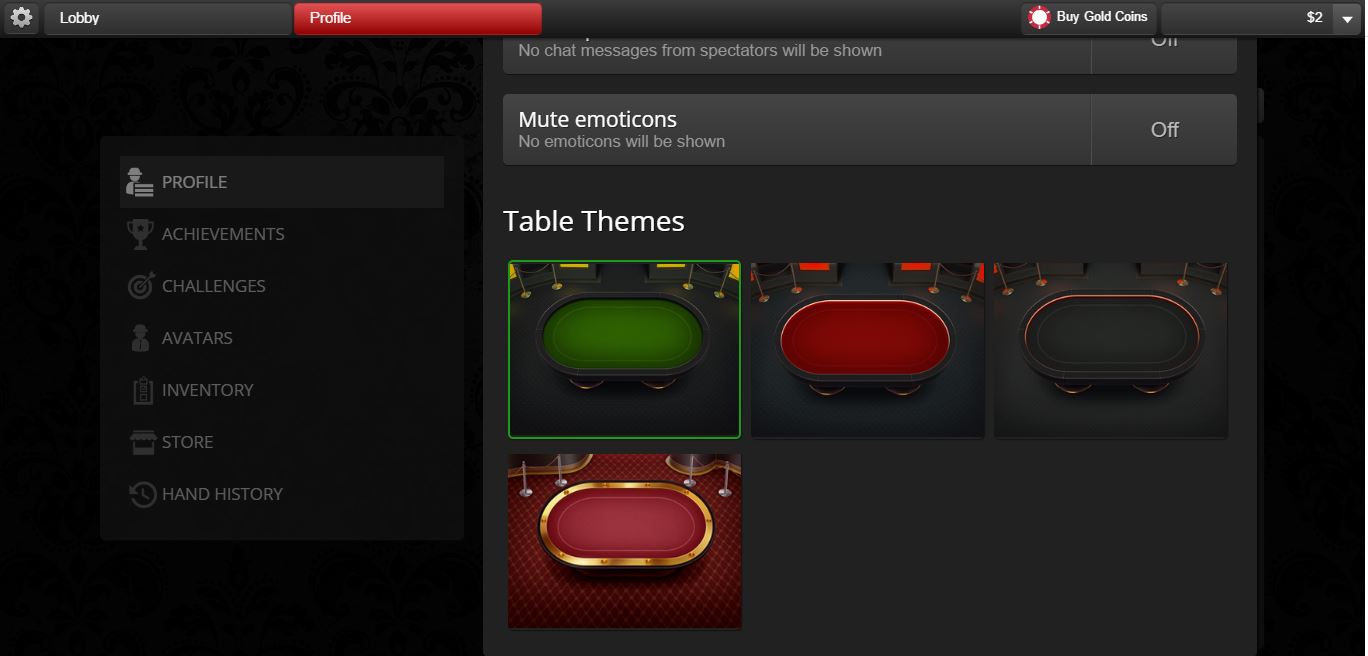Click the Inventory clipboard icon
The width and height of the screenshot is (1368, 656).
(x=142, y=390)
